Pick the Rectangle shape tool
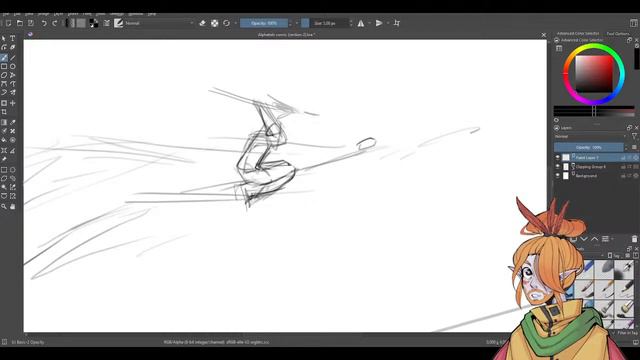 click(x=4, y=66)
